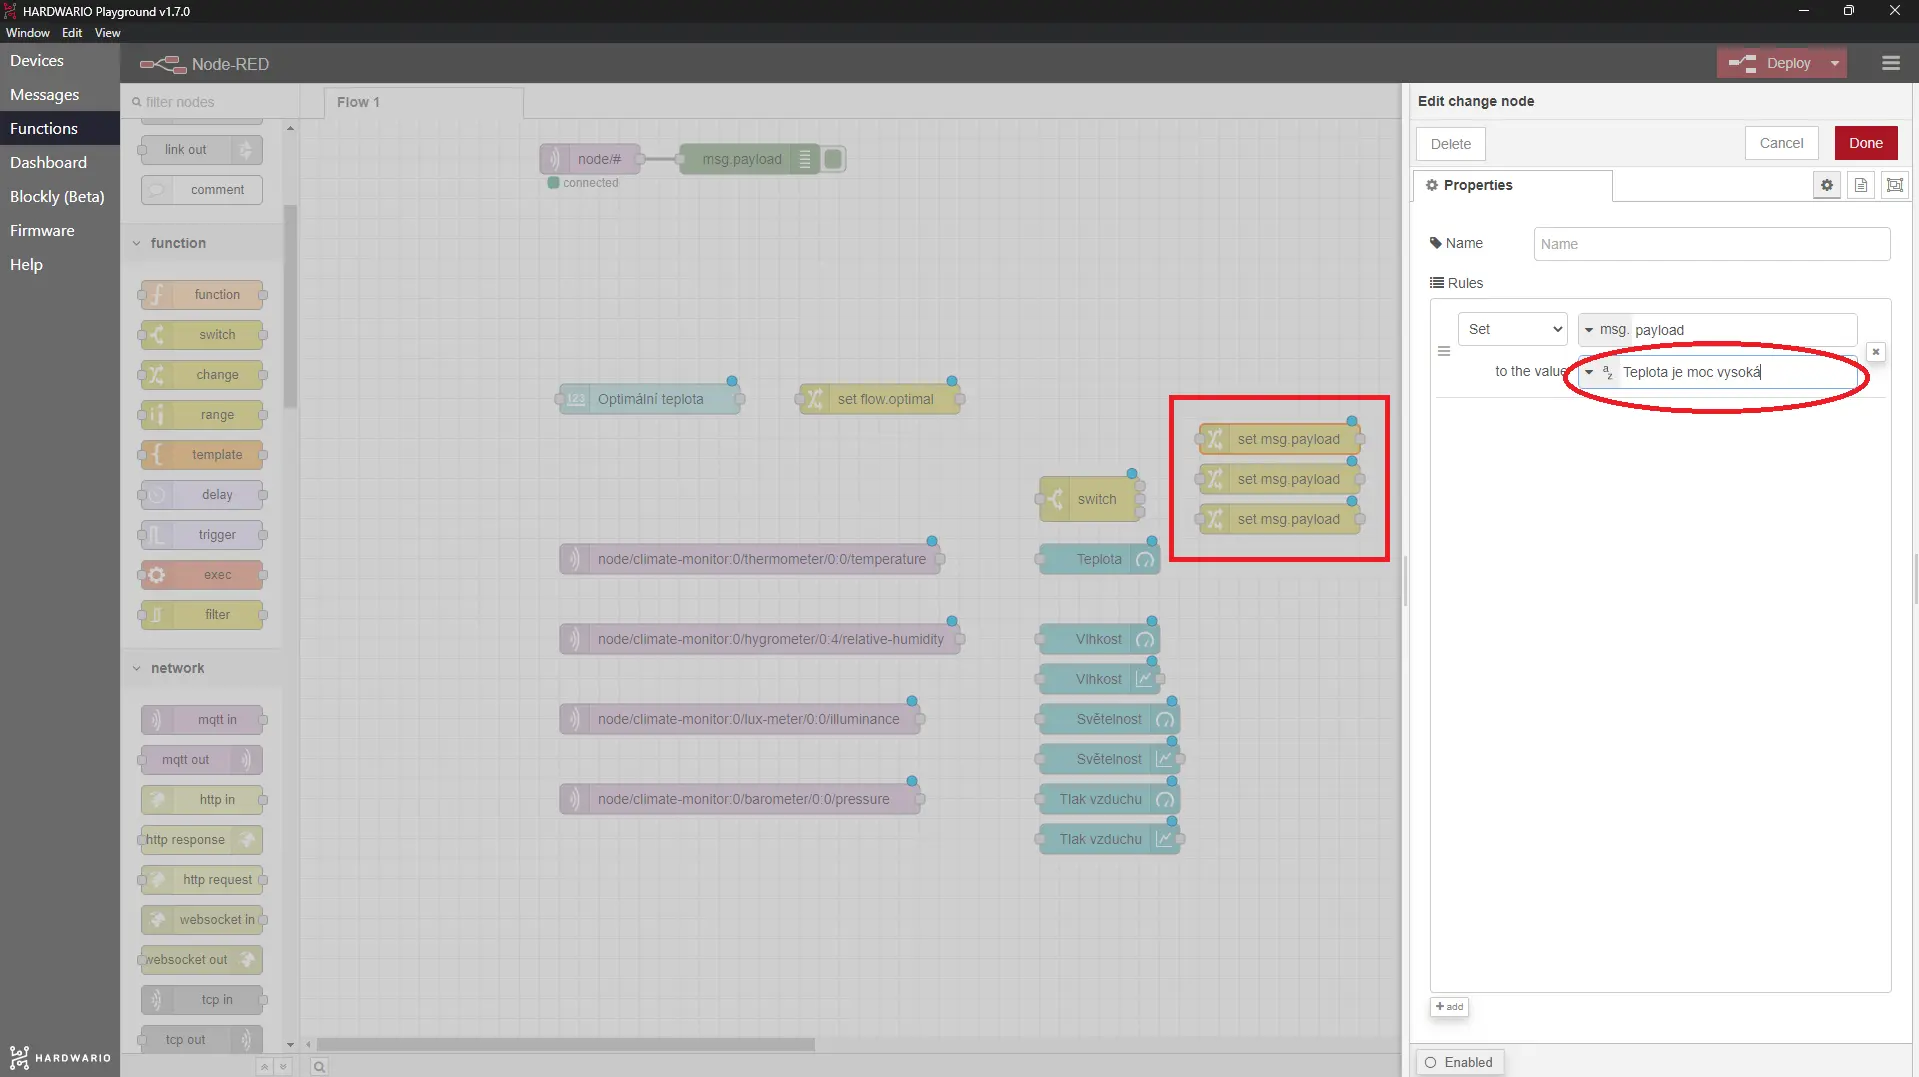Select the template node in palette

[x=202, y=455]
